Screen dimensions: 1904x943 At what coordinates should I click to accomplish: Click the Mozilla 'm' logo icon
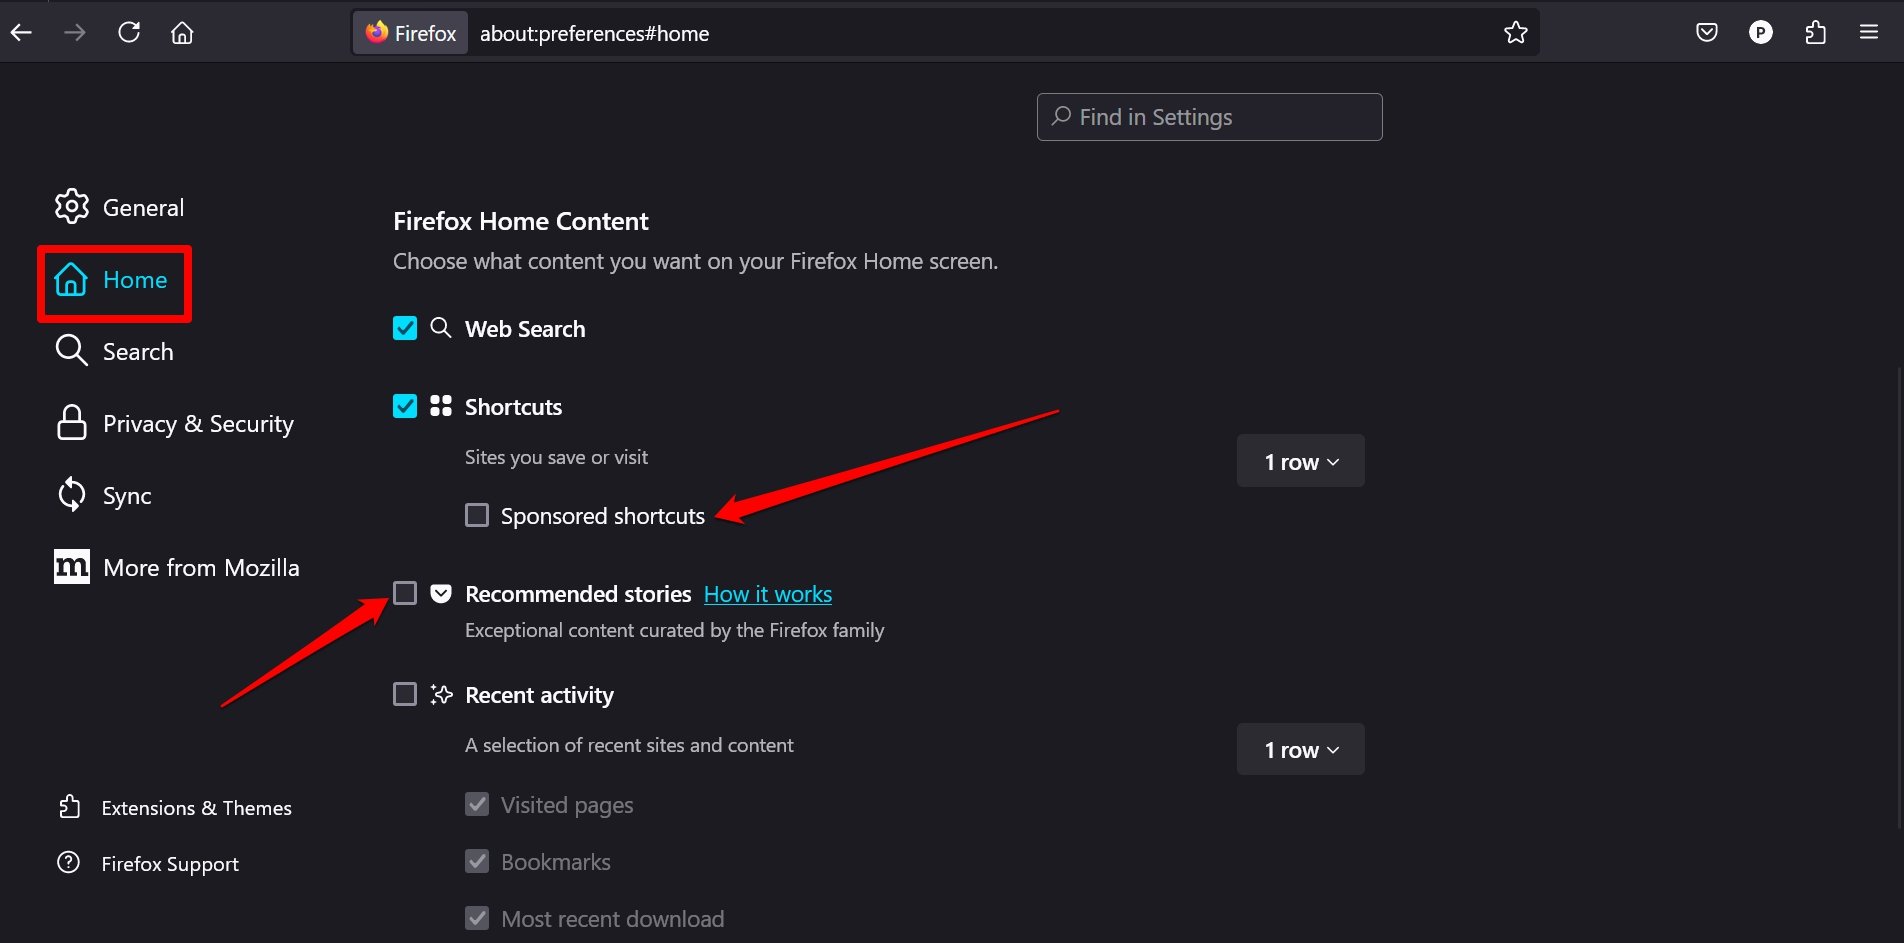click(72, 567)
